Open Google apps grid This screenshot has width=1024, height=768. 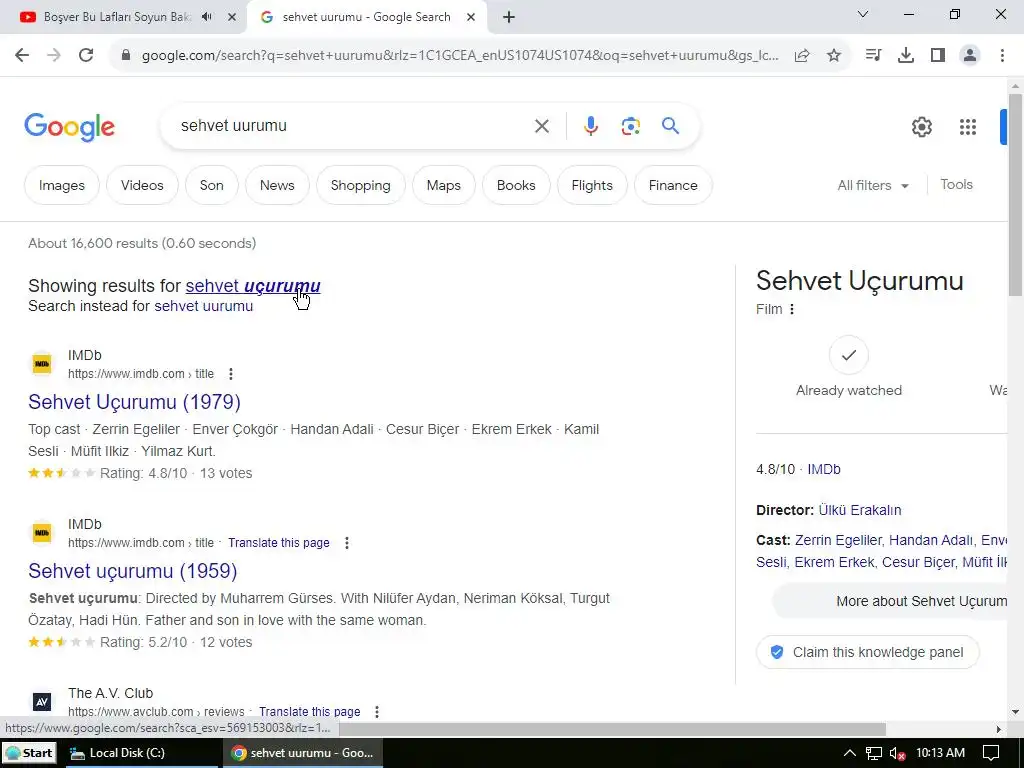click(968, 127)
